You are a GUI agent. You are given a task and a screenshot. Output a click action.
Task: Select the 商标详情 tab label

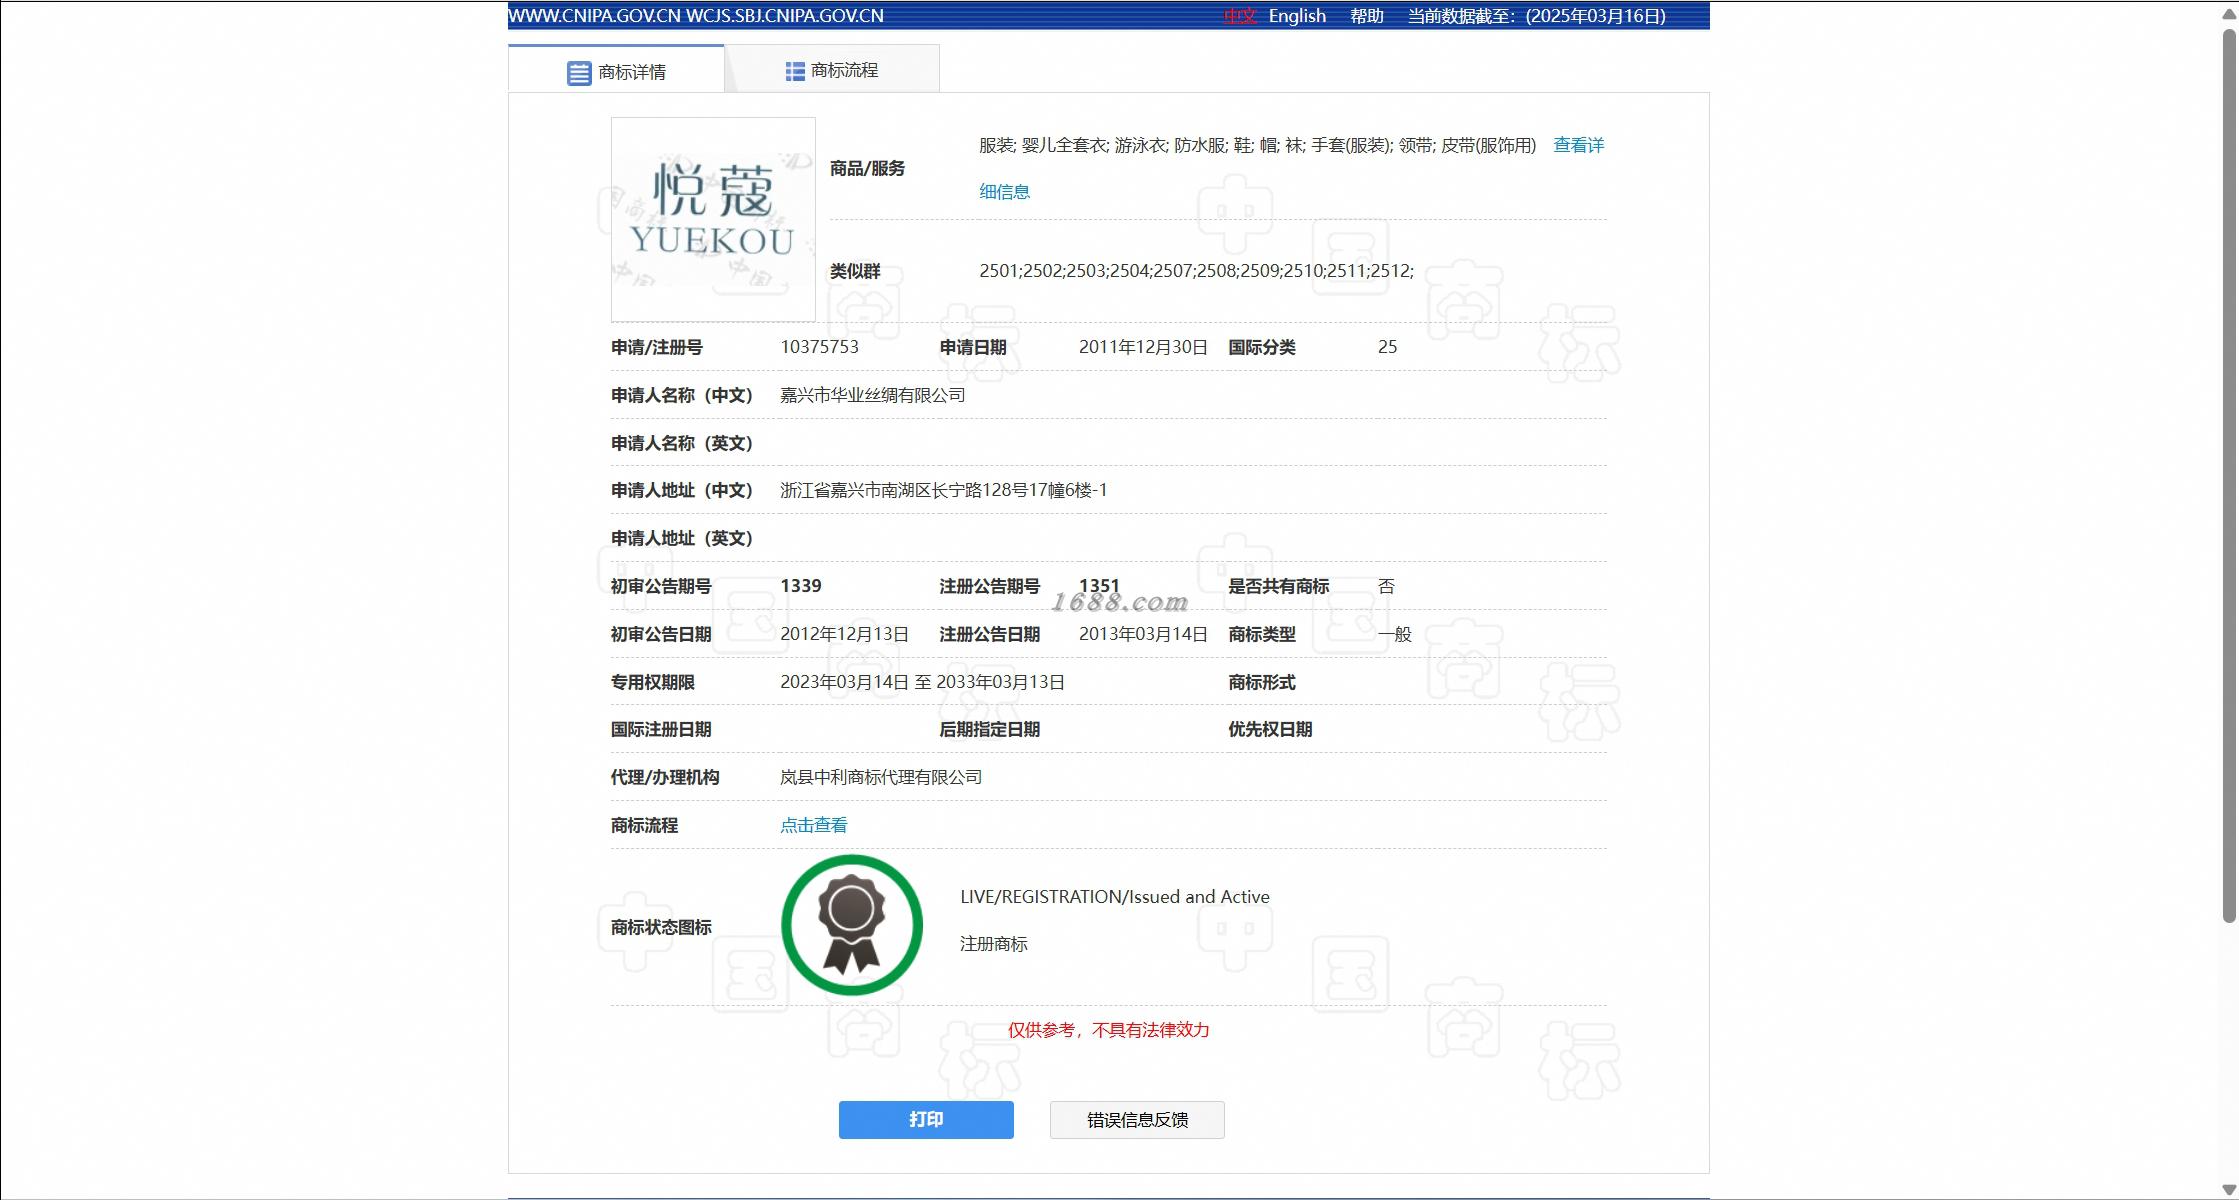[x=631, y=72]
